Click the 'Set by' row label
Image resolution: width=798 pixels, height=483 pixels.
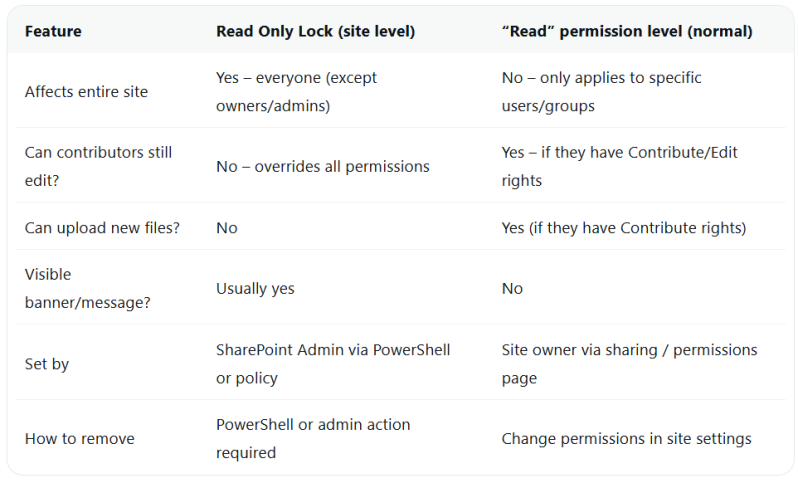[x=47, y=364]
